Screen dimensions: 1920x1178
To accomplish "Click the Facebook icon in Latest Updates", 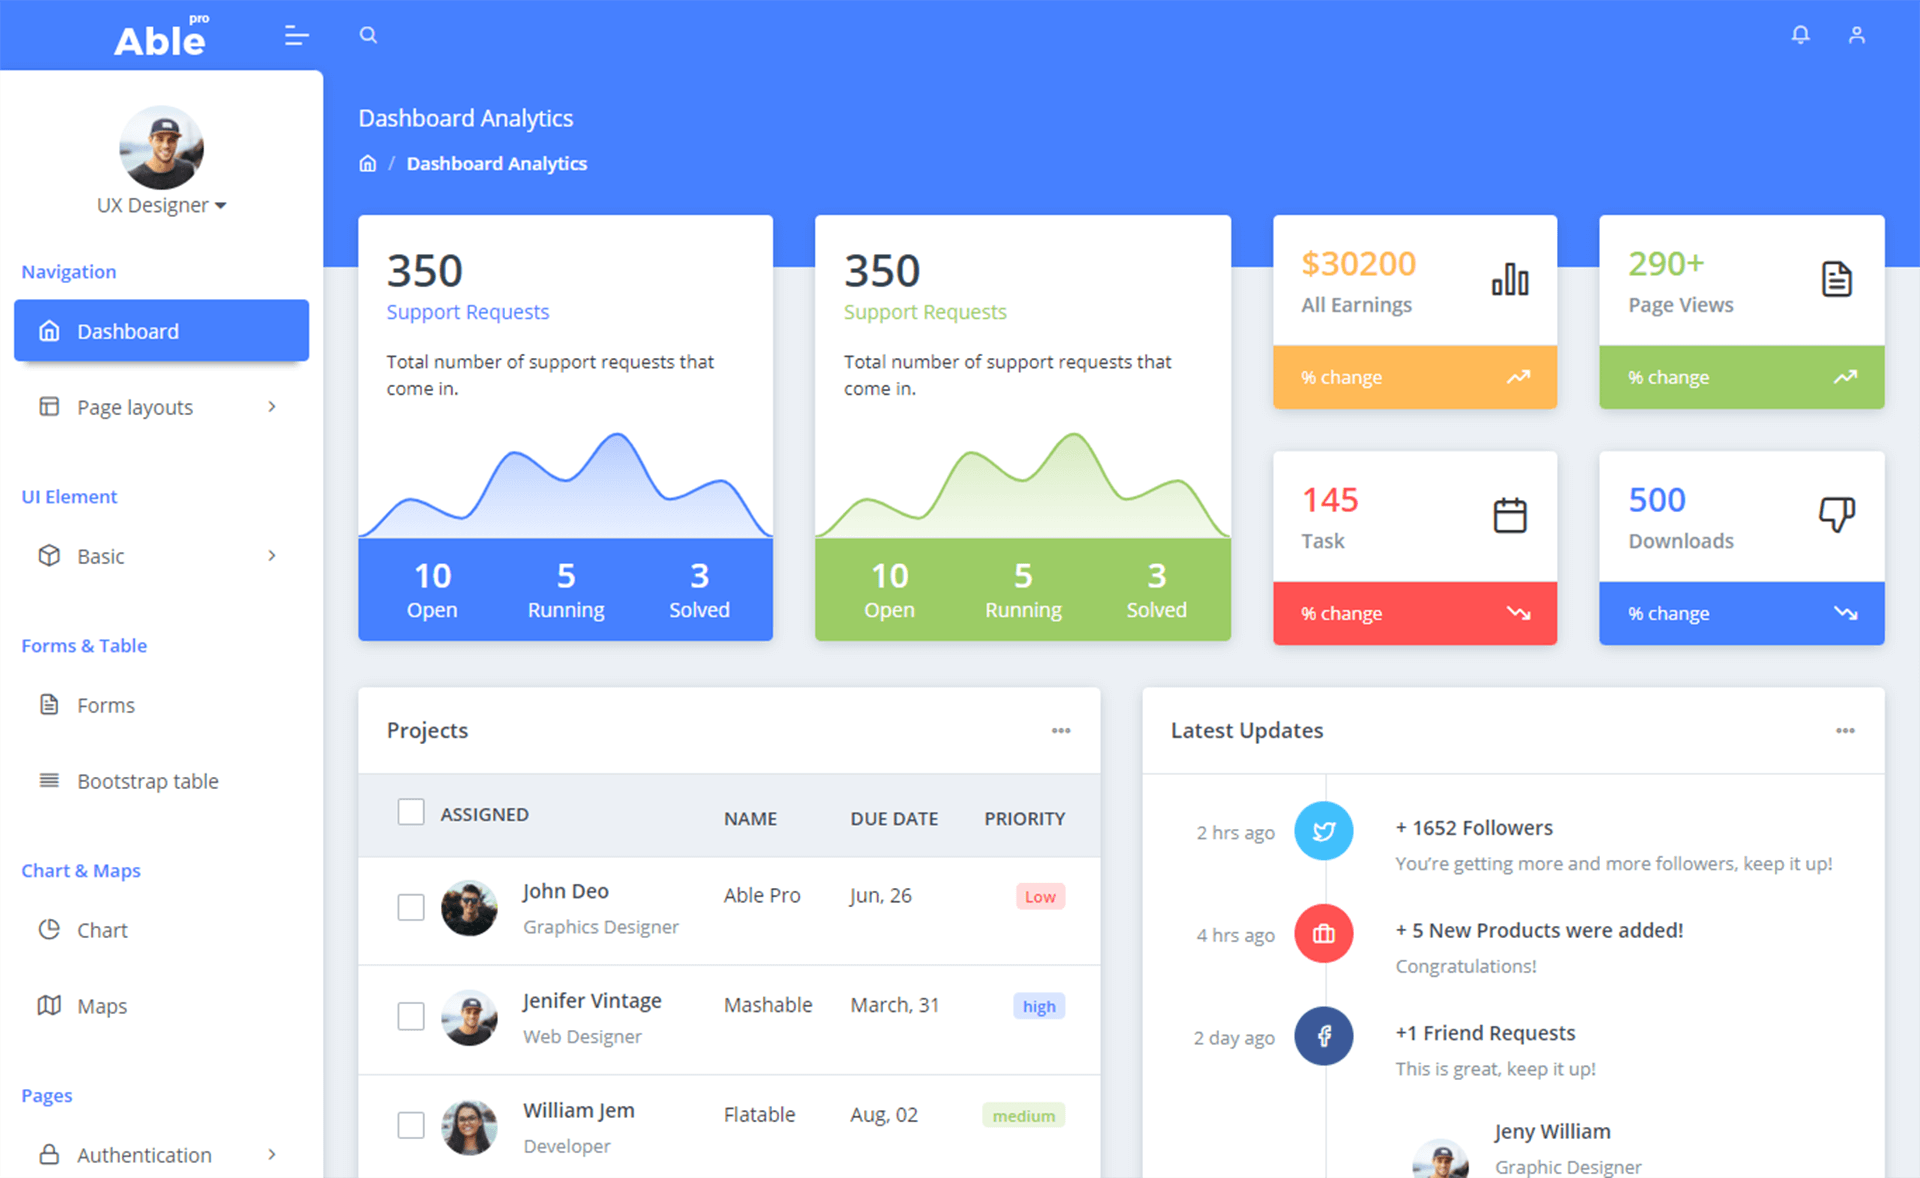I will (x=1321, y=1033).
